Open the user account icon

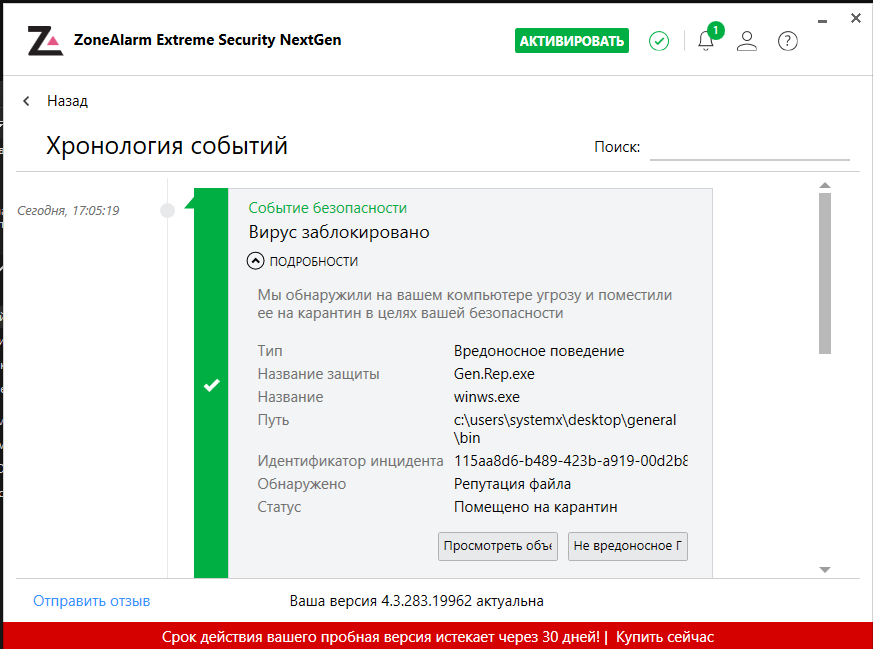pyautogui.click(x=747, y=41)
